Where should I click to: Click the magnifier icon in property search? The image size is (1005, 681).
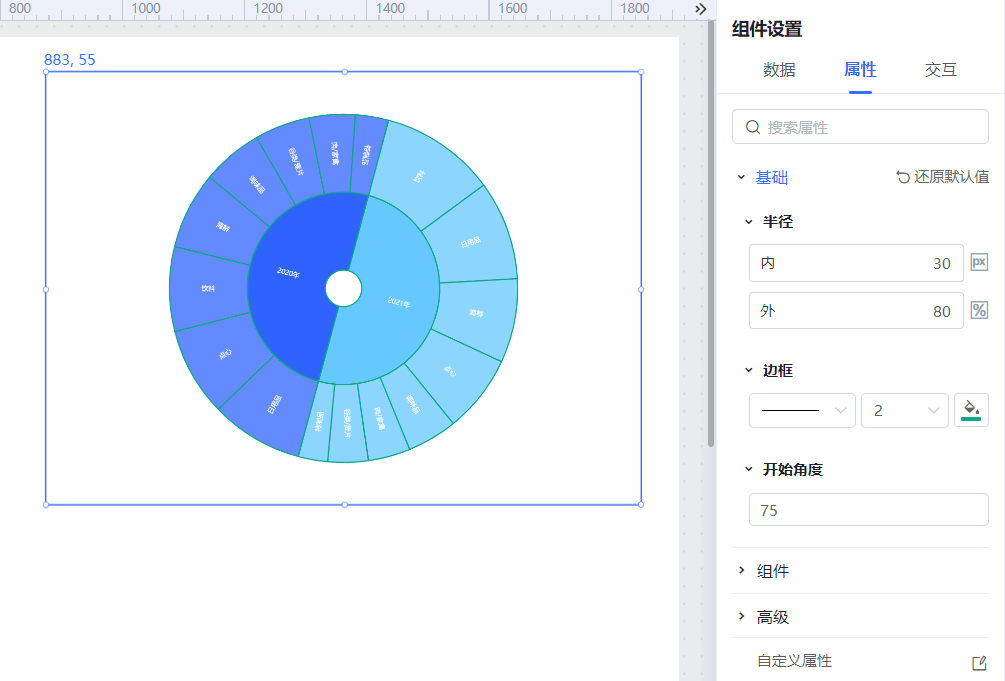tap(753, 127)
